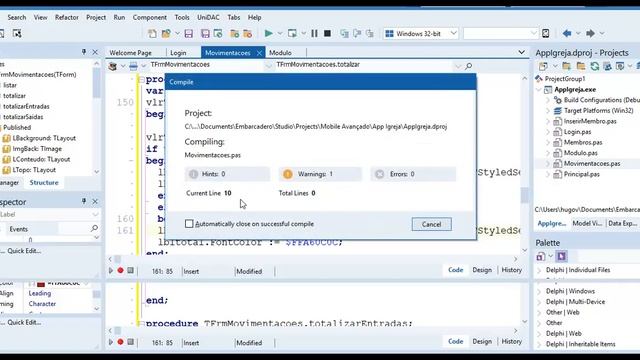The height and width of the screenshot is (360, 640).
Task: Switch to the Data Exp... tab
Action: coord(622,223)
